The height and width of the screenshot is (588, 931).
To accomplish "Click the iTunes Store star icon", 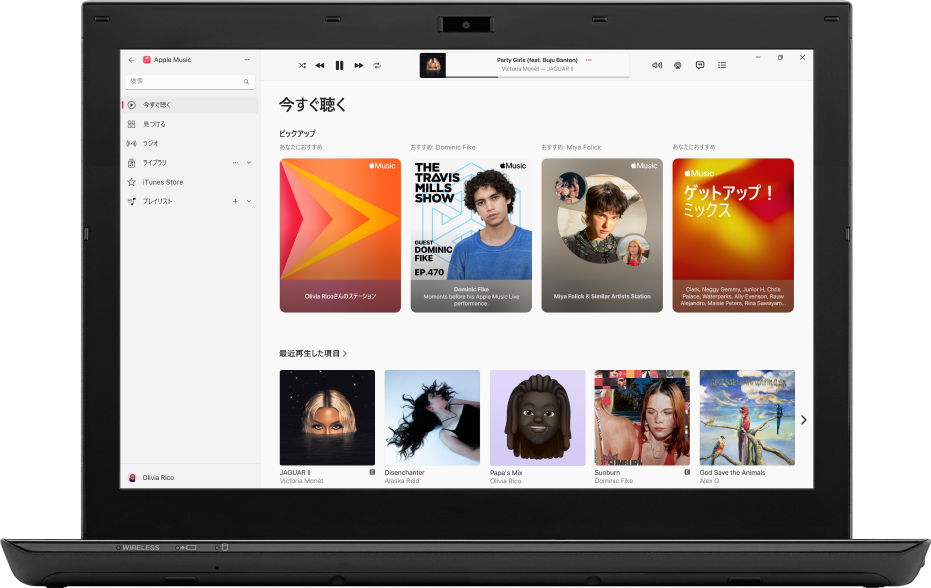I will 131,181.
